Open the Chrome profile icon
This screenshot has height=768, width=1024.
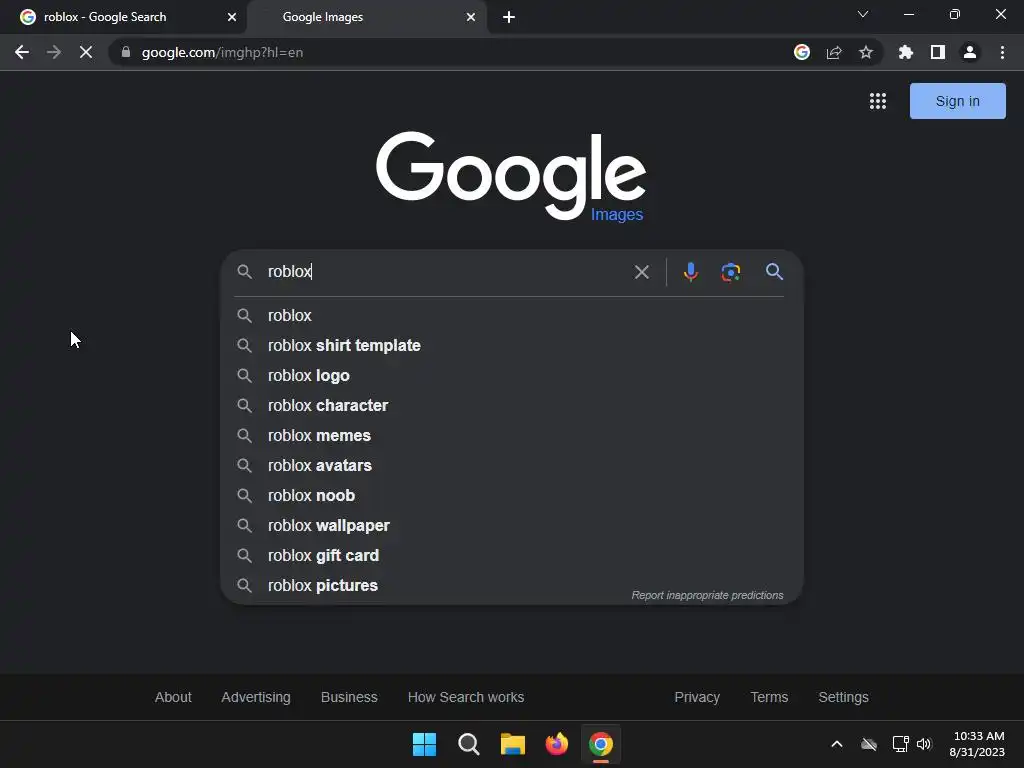point(970,52)
